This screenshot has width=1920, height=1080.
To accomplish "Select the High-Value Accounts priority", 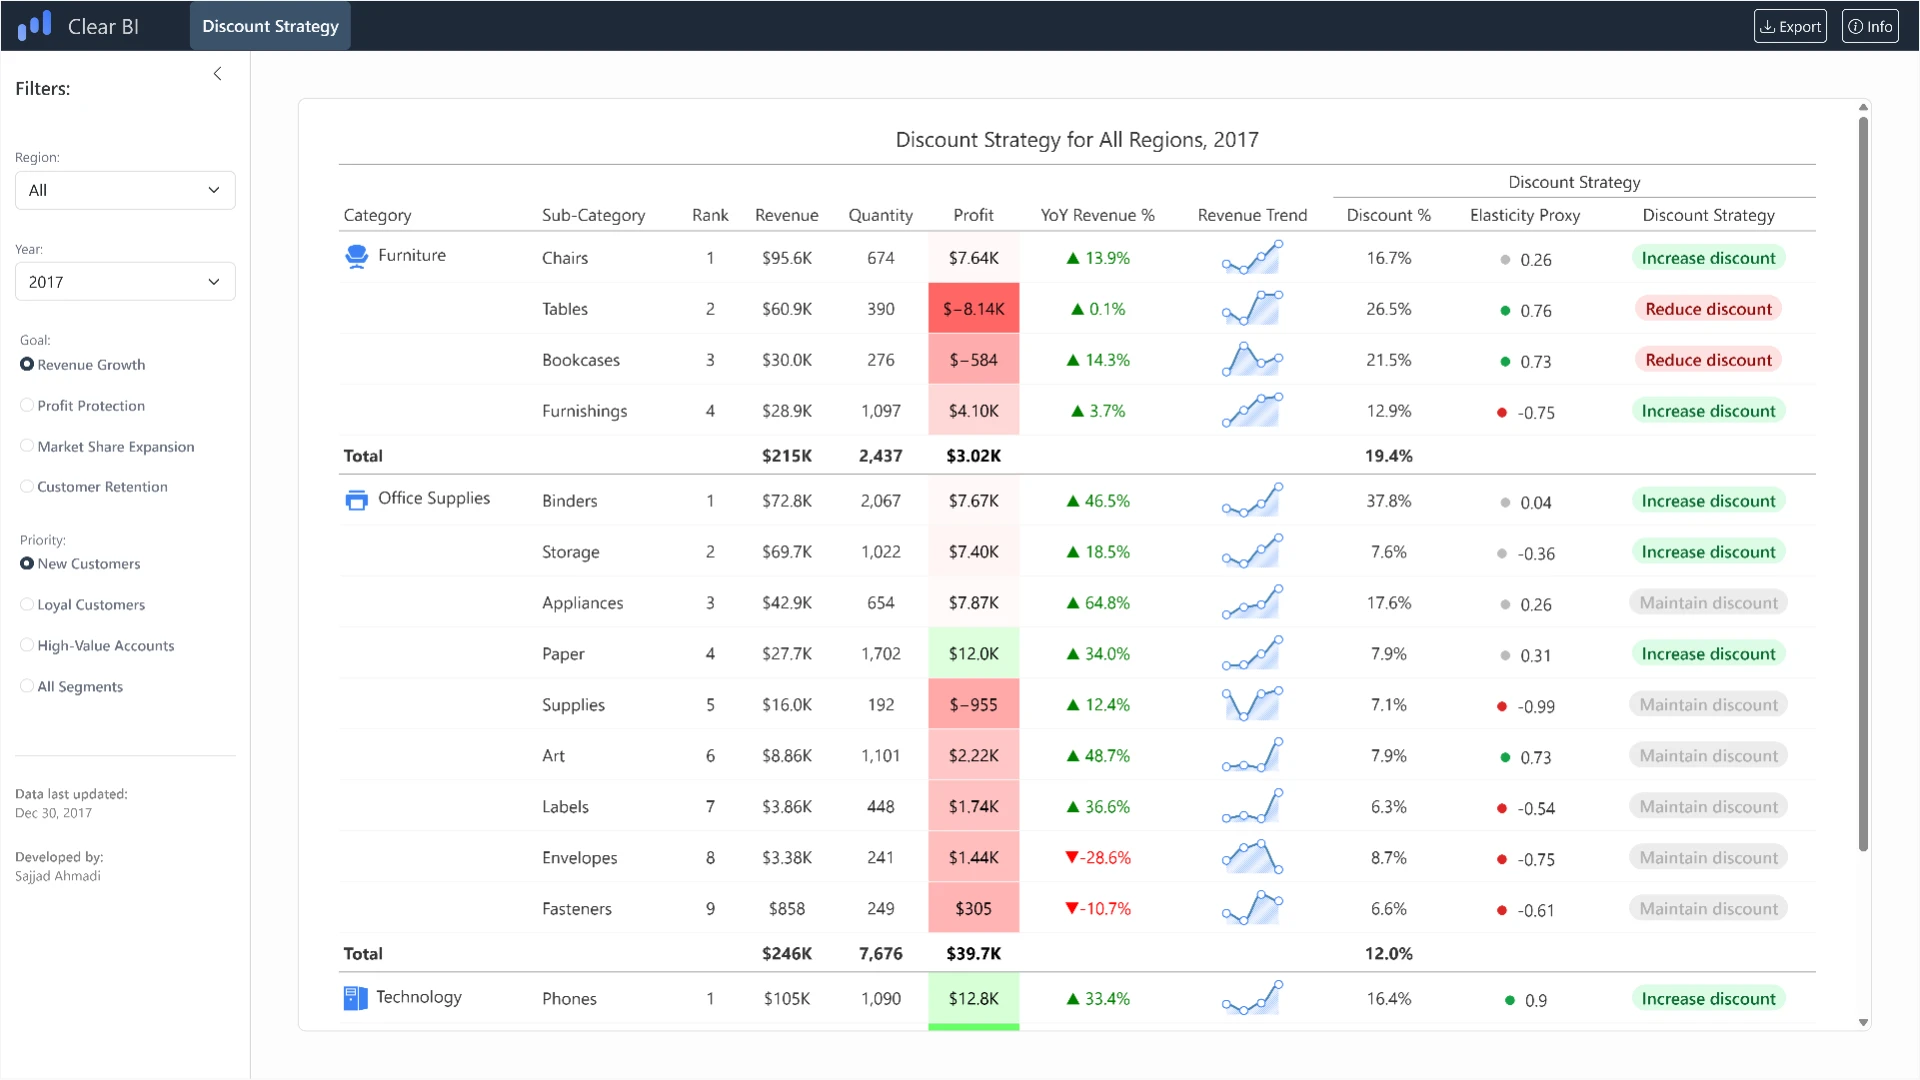I will click(x=27, y=646).
